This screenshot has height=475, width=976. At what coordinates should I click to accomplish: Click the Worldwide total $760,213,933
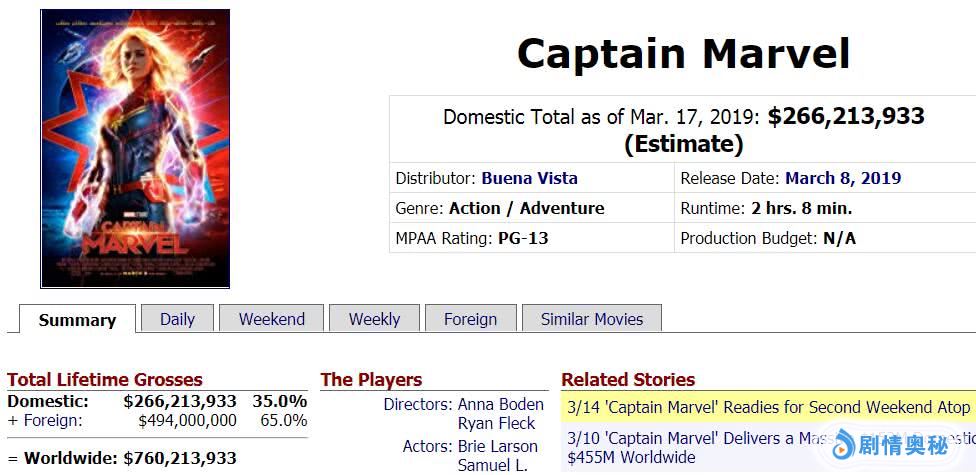pyautogui.click(x=180, y=458)
